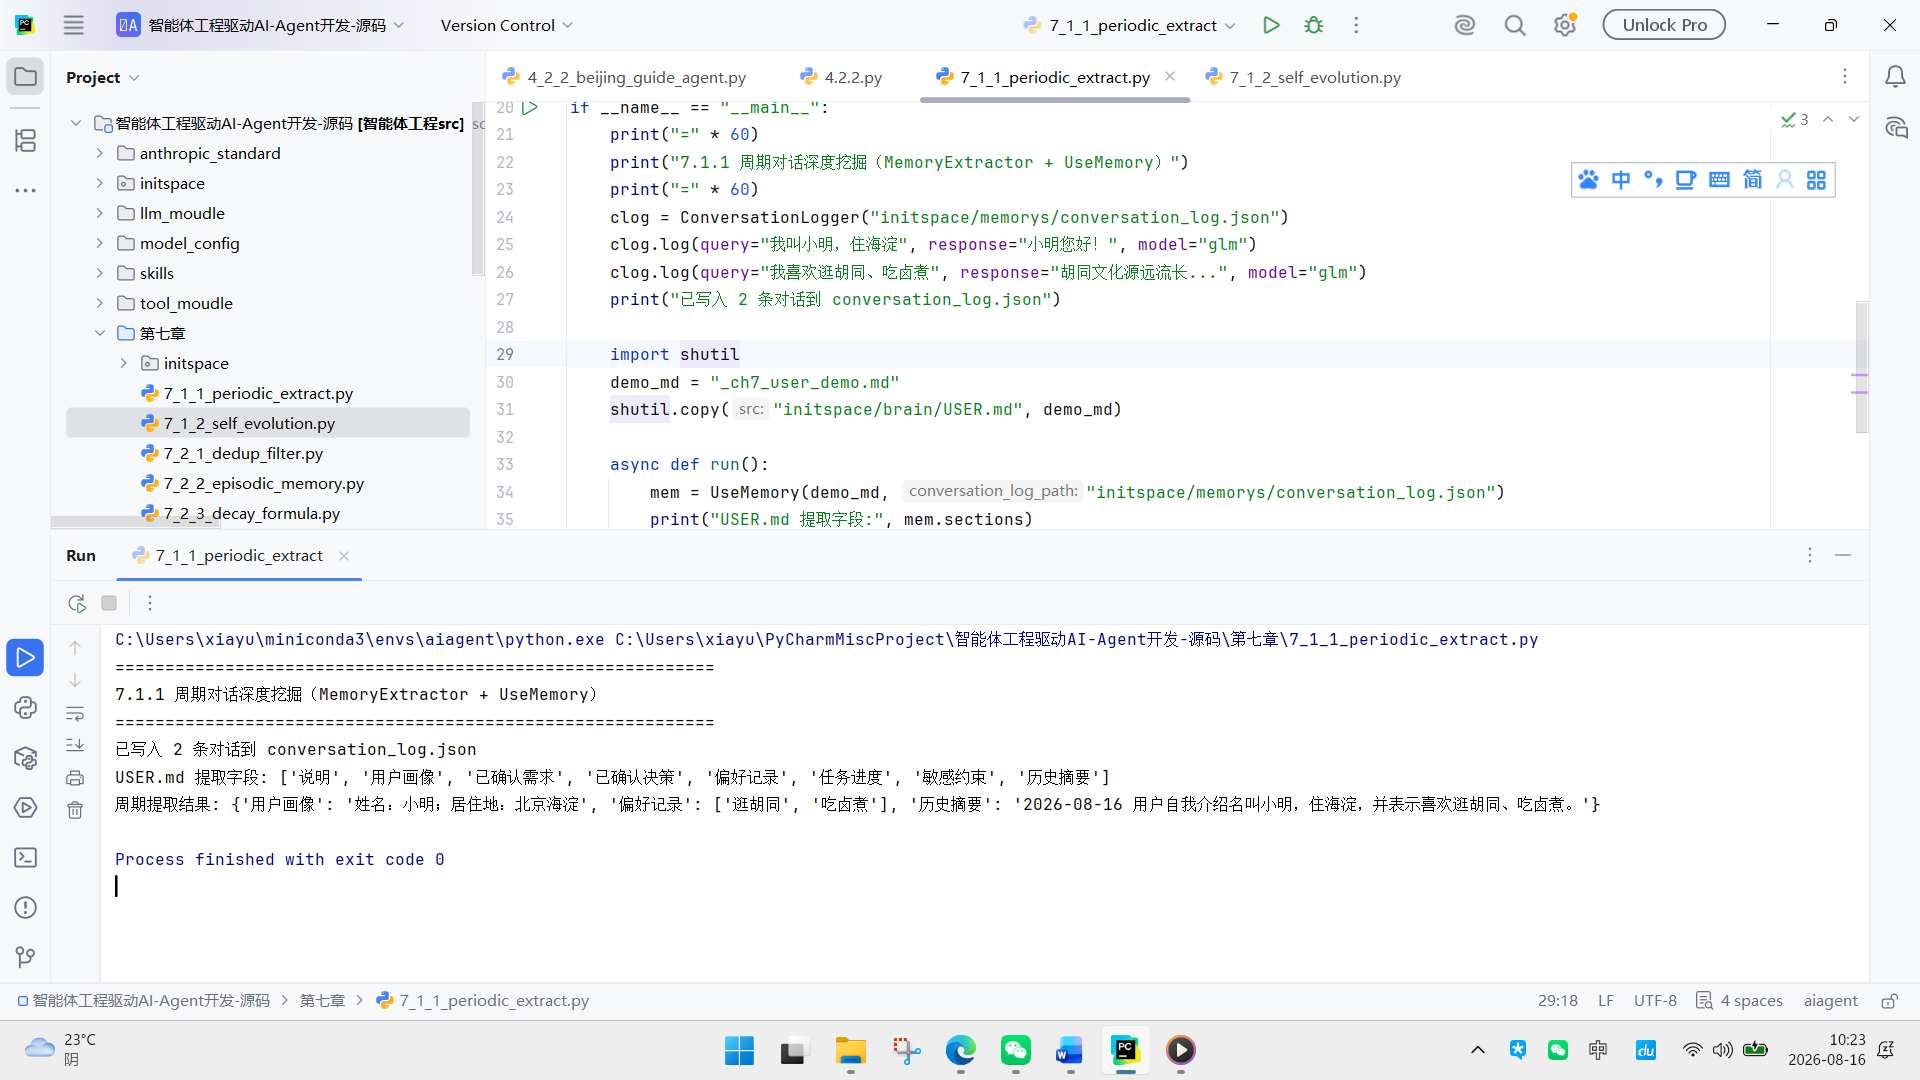Toggle simplified Chinese 简 in IME toolbar
1920x1080 pixels.
[1752, 180]
